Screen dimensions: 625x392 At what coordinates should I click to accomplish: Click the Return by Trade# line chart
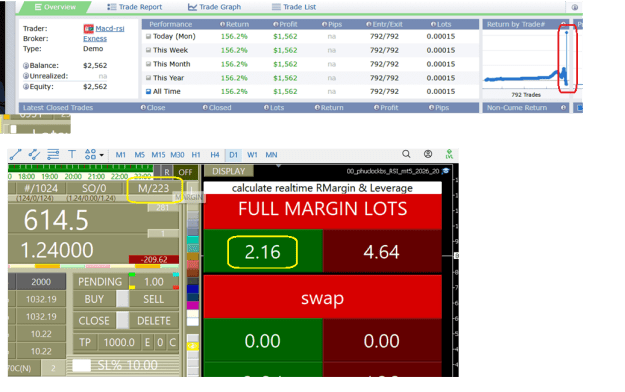526,60
